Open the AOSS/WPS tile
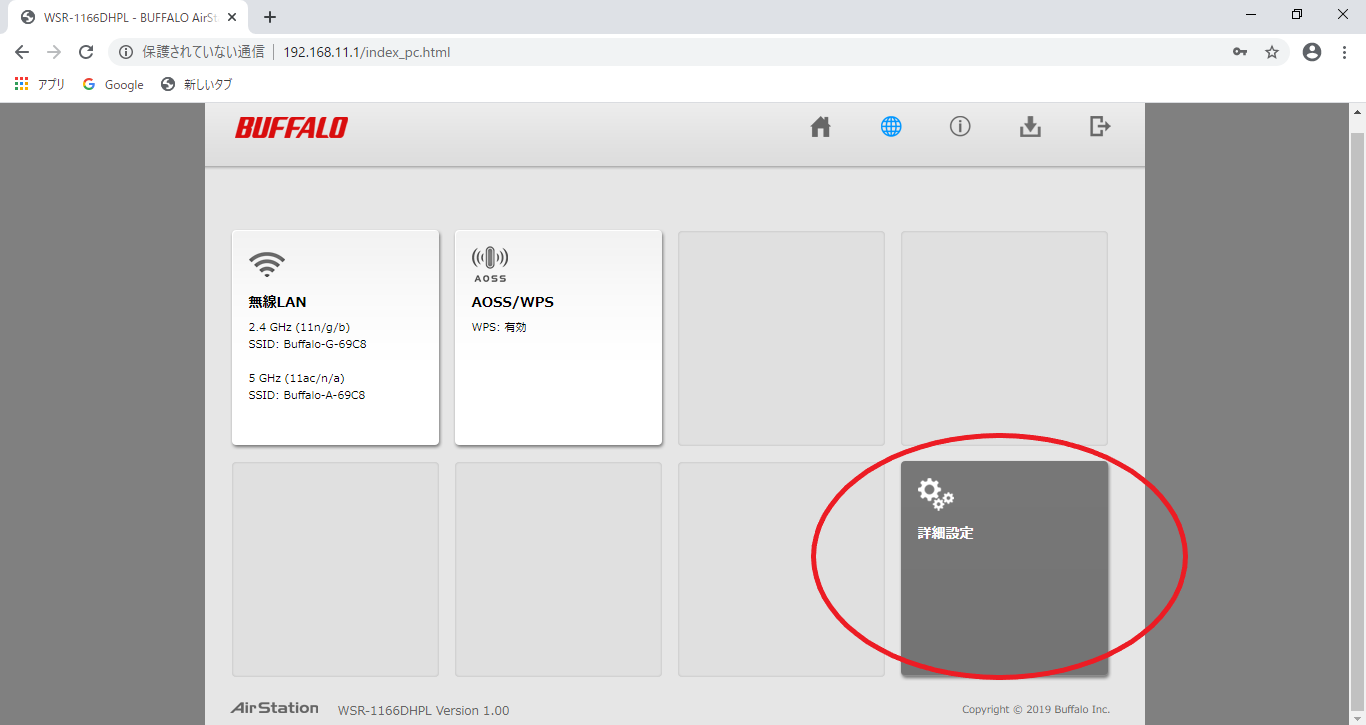This screenshot has width=1366, height=725. coord(558,338)
